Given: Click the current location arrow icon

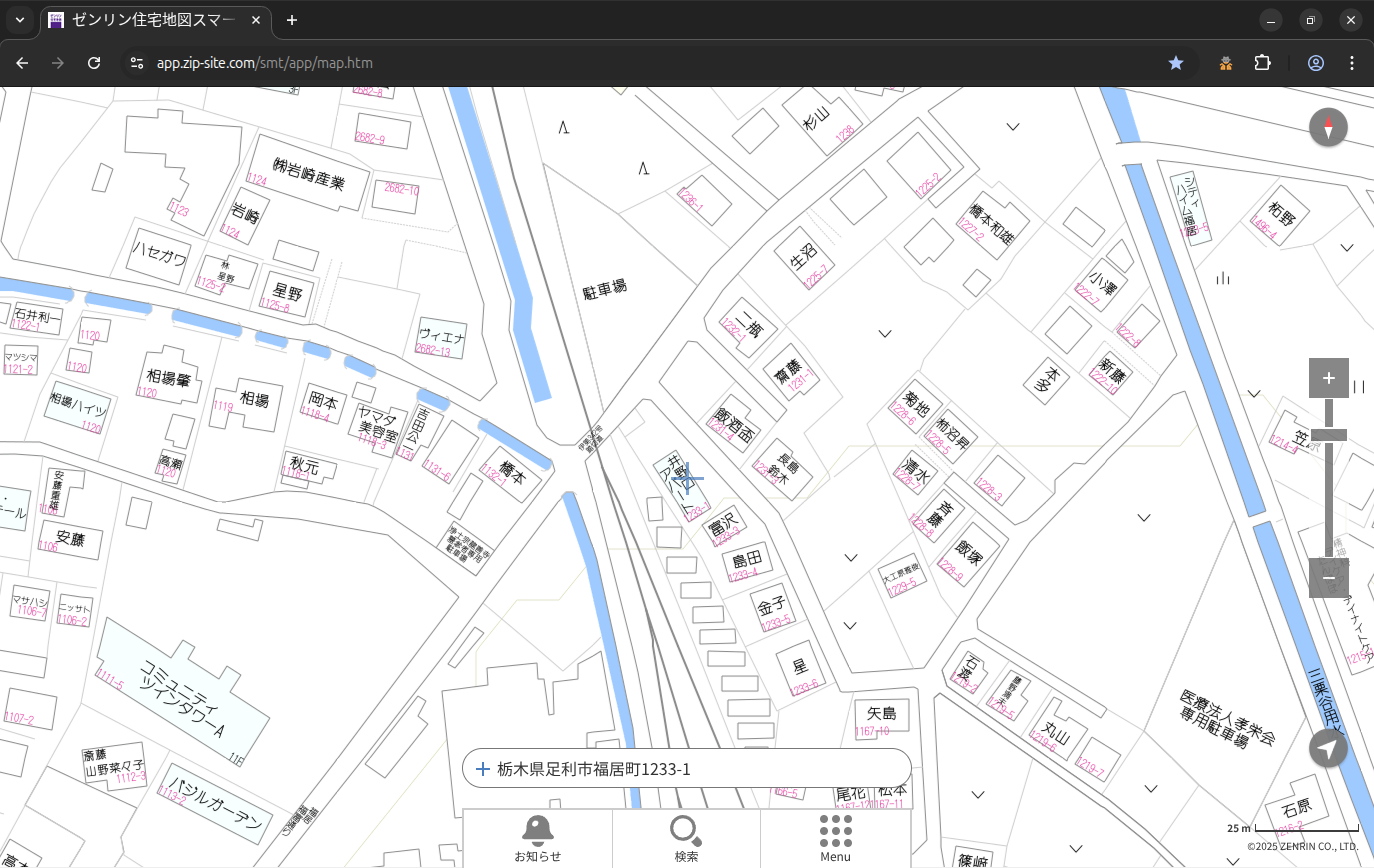Looking at the screenshot, I should (1328, 749).
